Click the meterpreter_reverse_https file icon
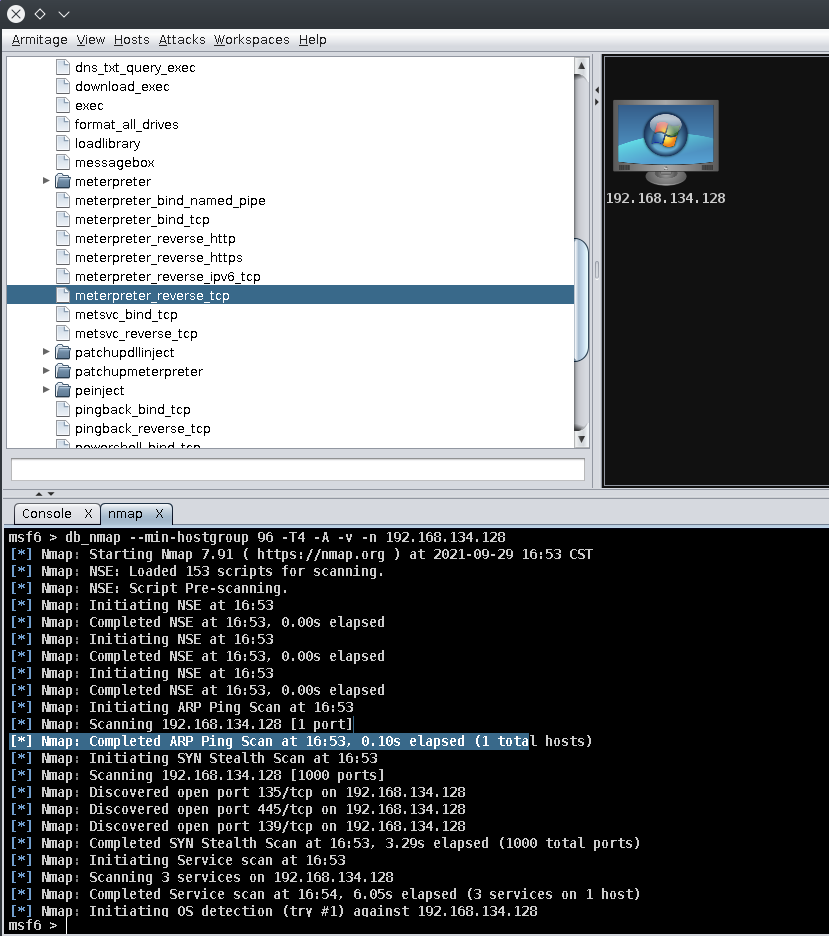829x936 pixels. 63,257
